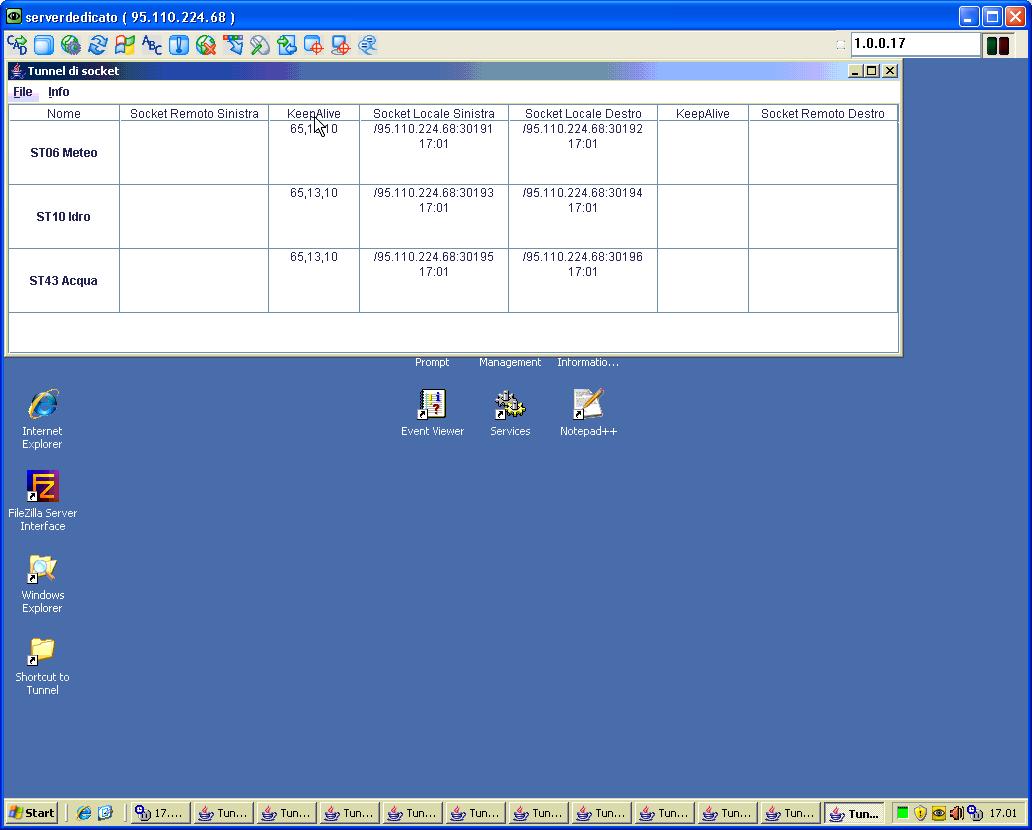Click the green and red status indicator

[998, 45]
